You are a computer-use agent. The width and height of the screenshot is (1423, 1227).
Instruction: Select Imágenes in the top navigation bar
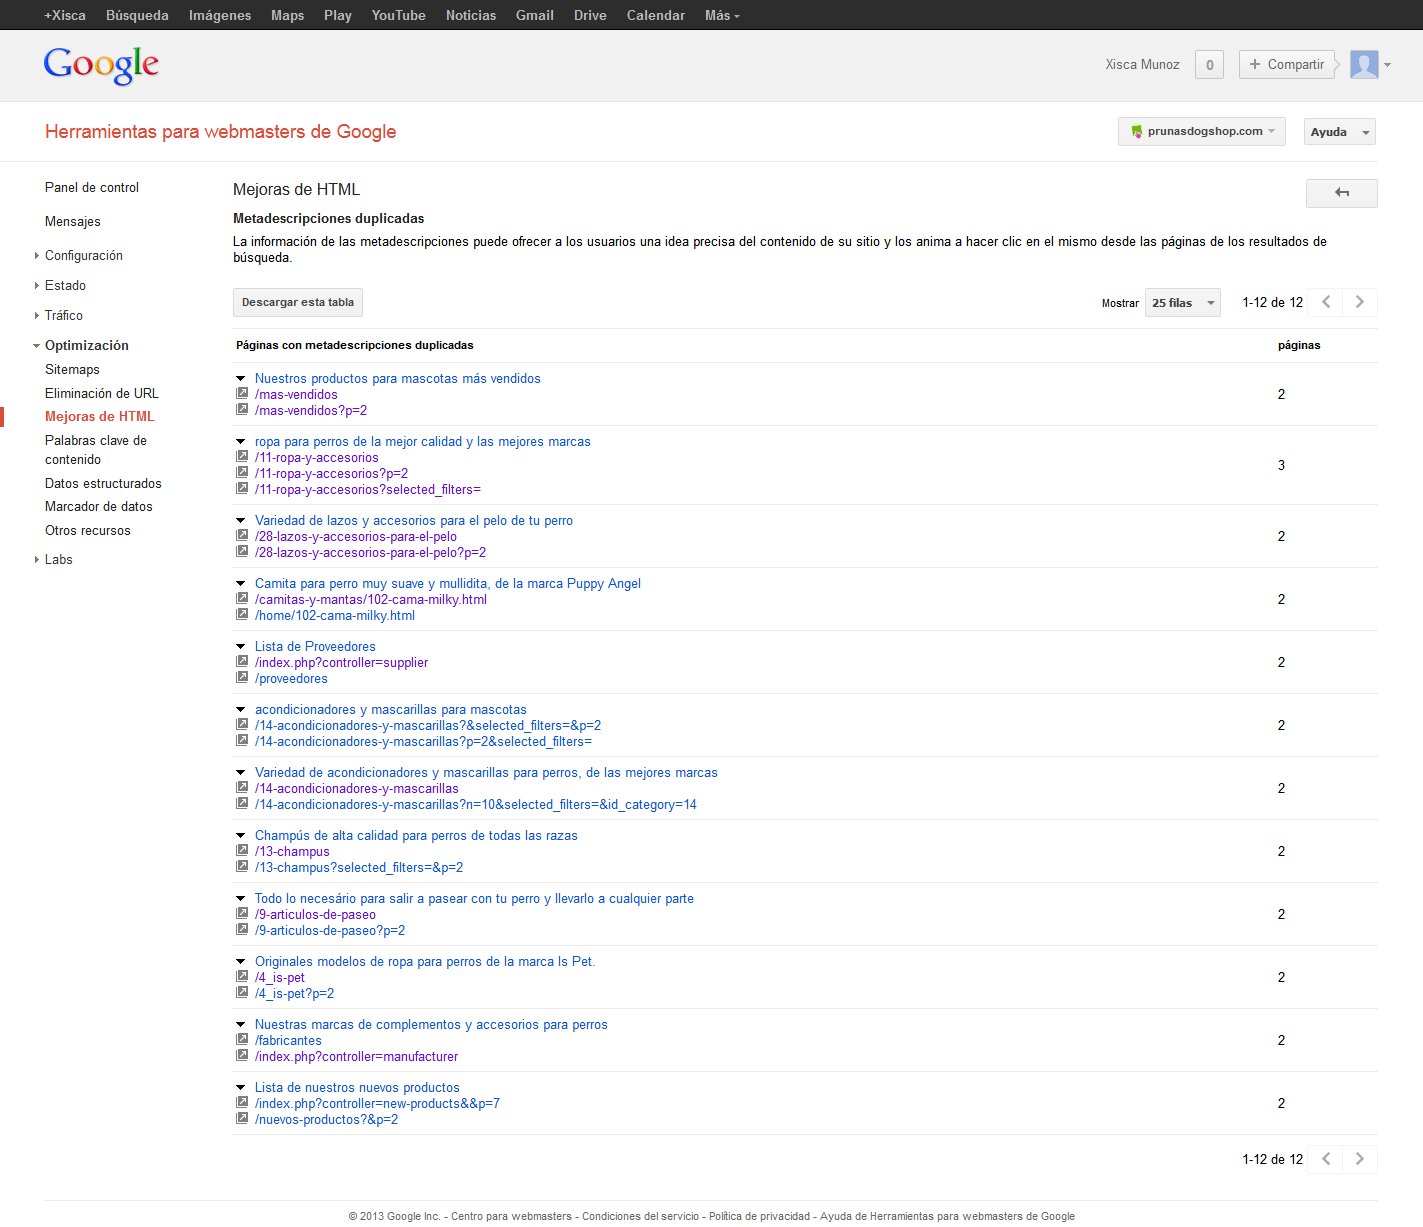220,15
